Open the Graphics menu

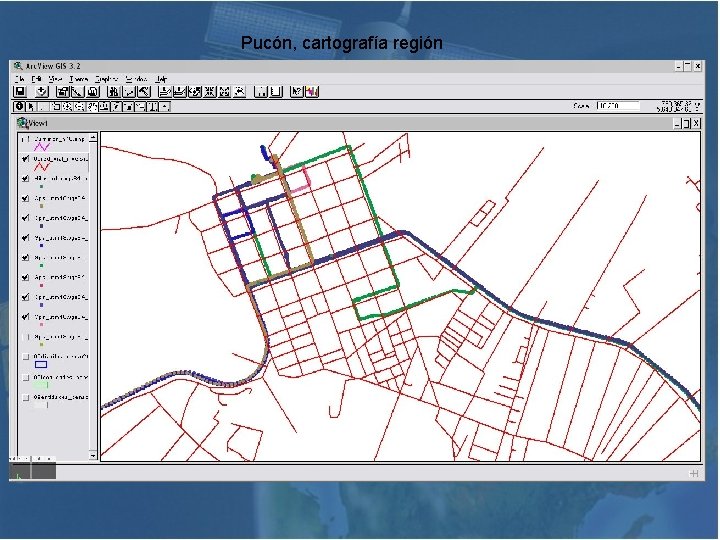(x=107, y=79)
